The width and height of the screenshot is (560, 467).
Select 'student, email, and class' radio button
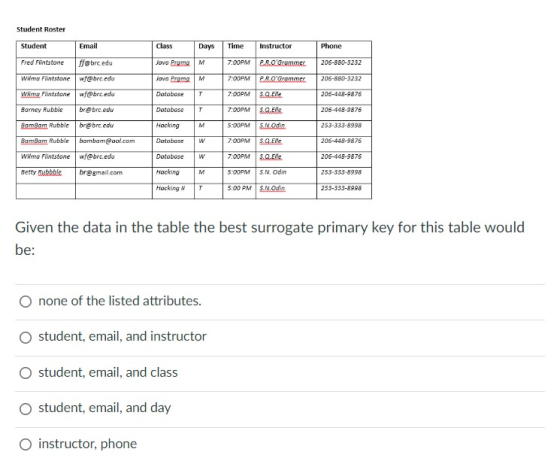tap(25, 373)
